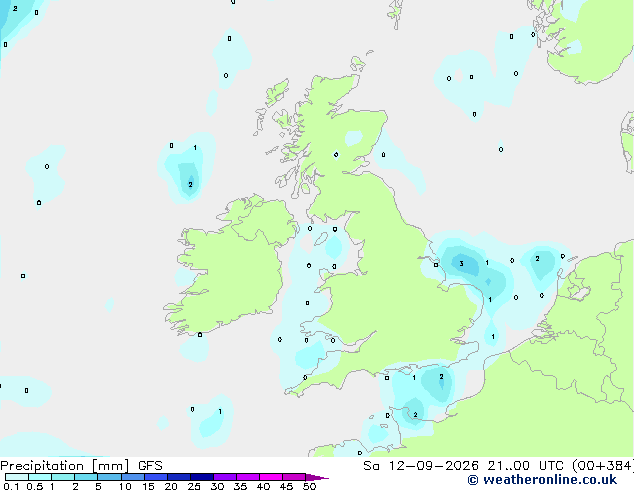Click the legend label '50'

coord(309,486)
